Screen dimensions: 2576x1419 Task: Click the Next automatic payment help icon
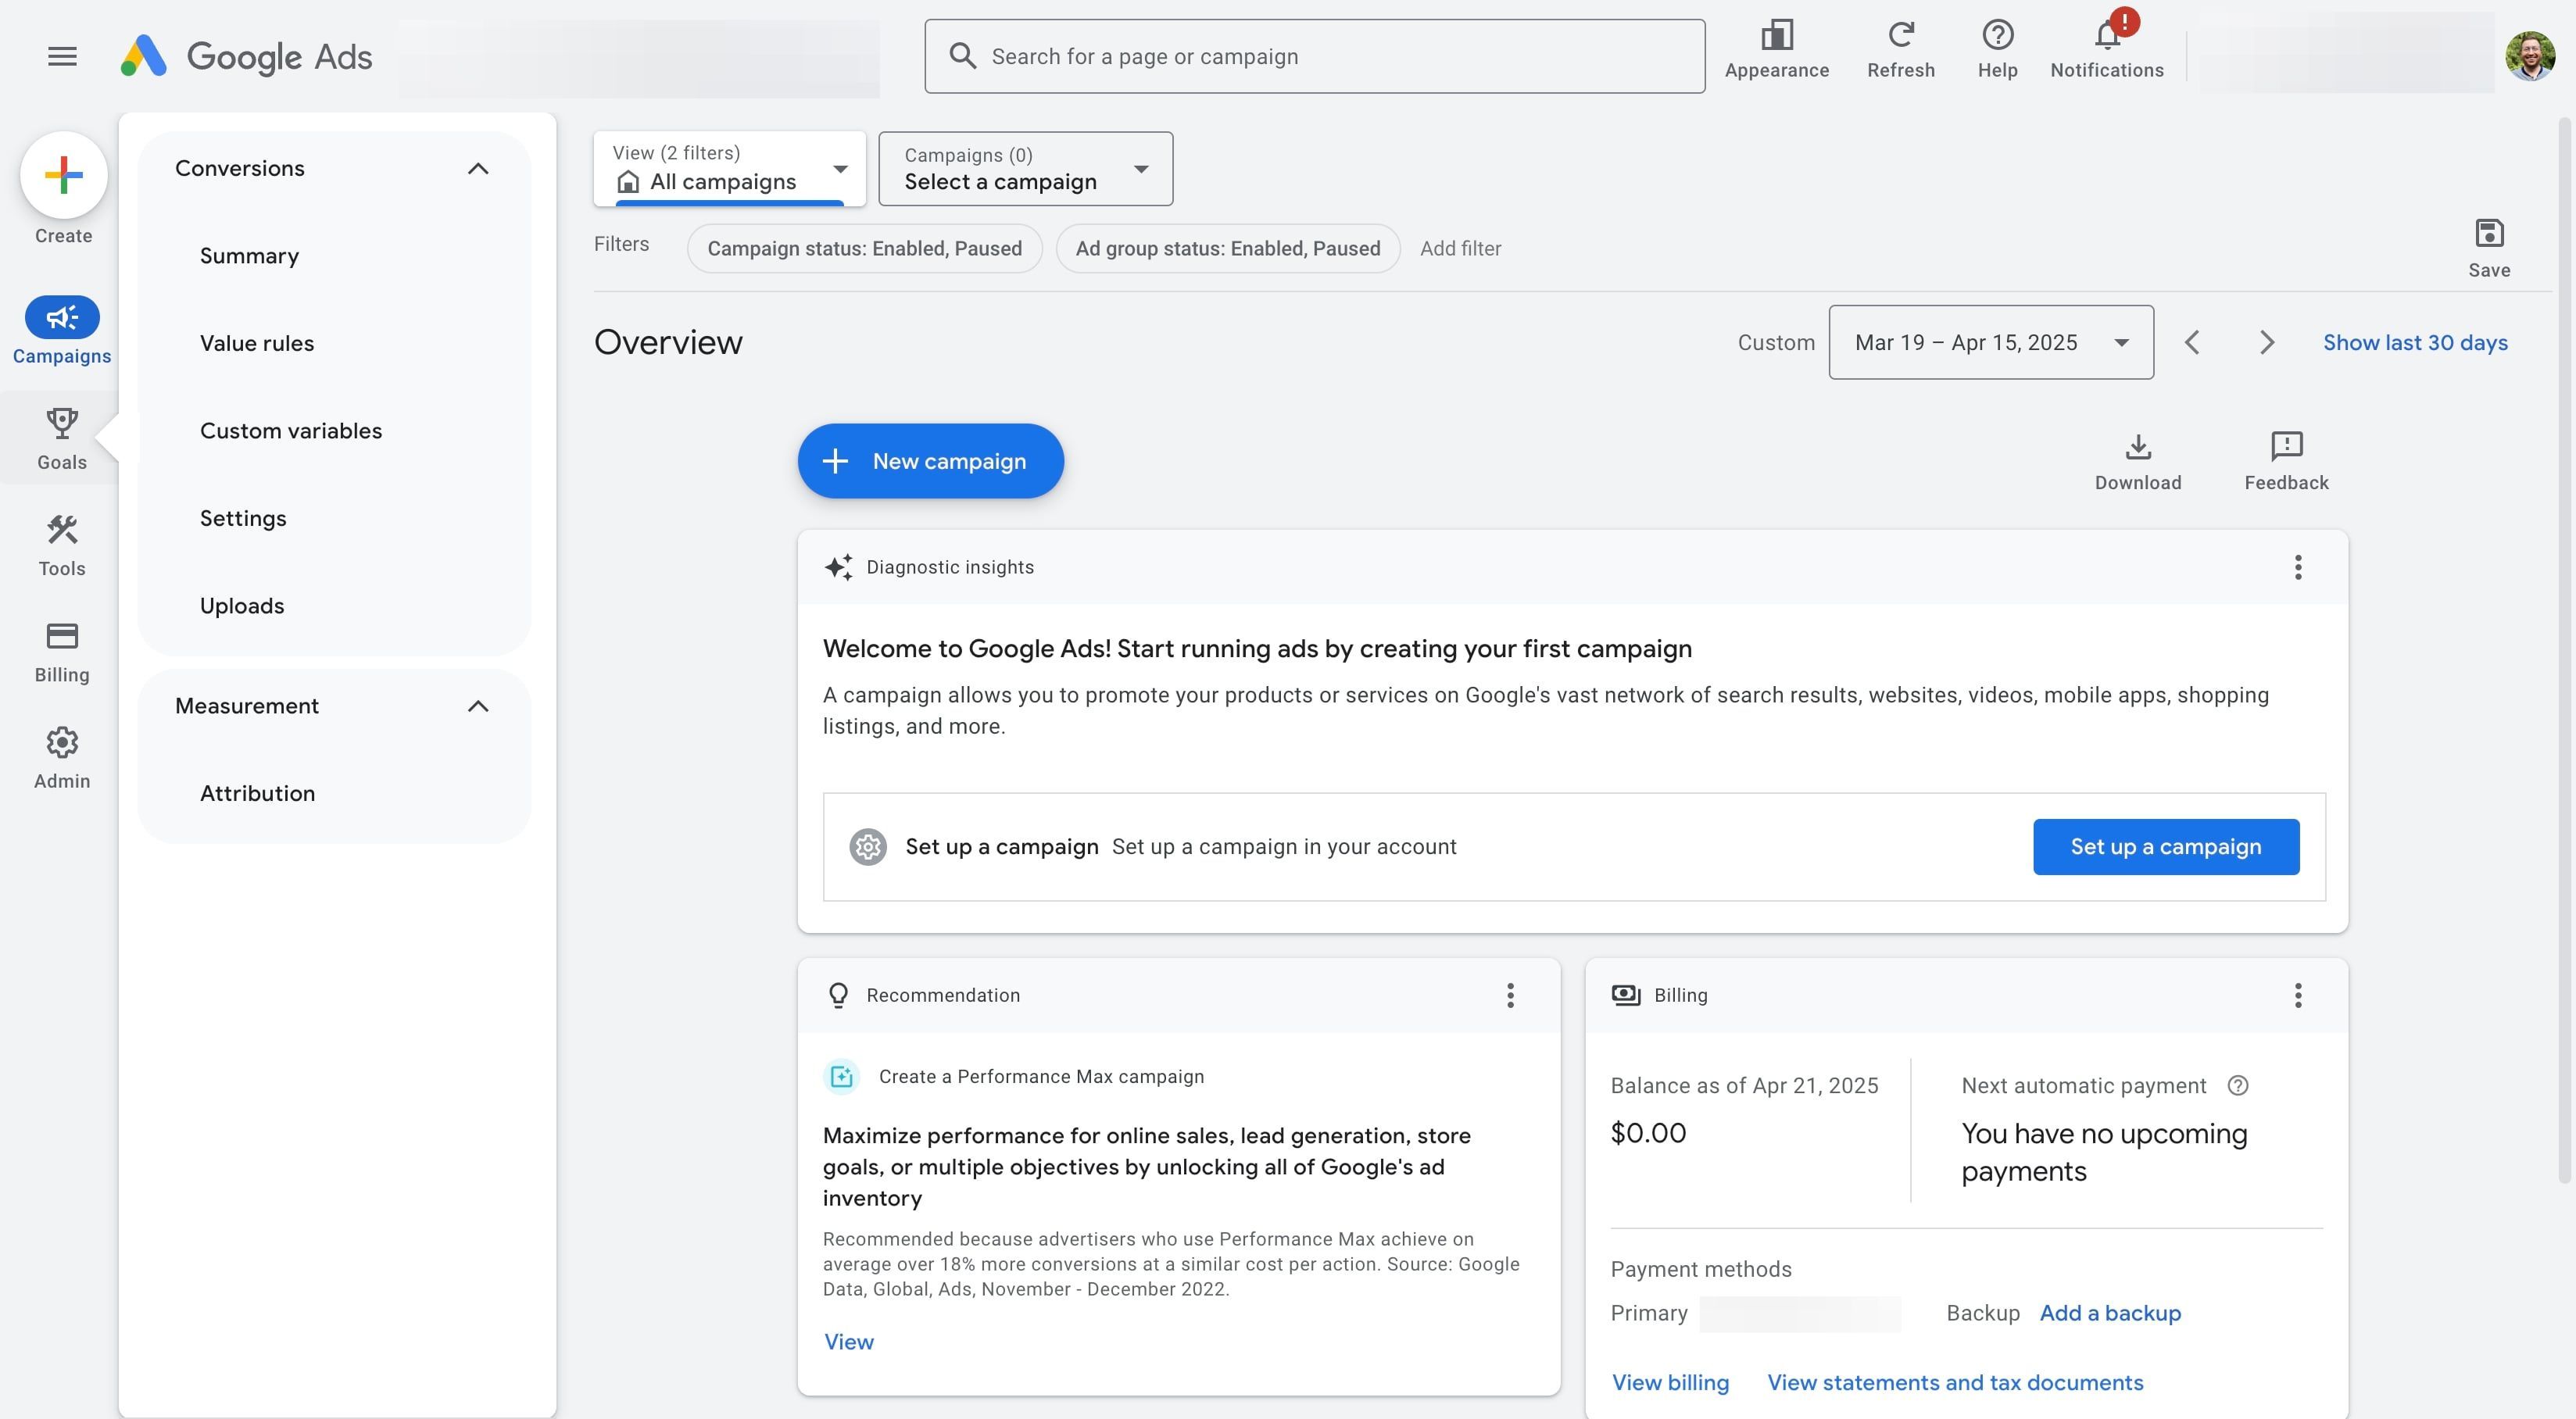pos(2238,1085)
